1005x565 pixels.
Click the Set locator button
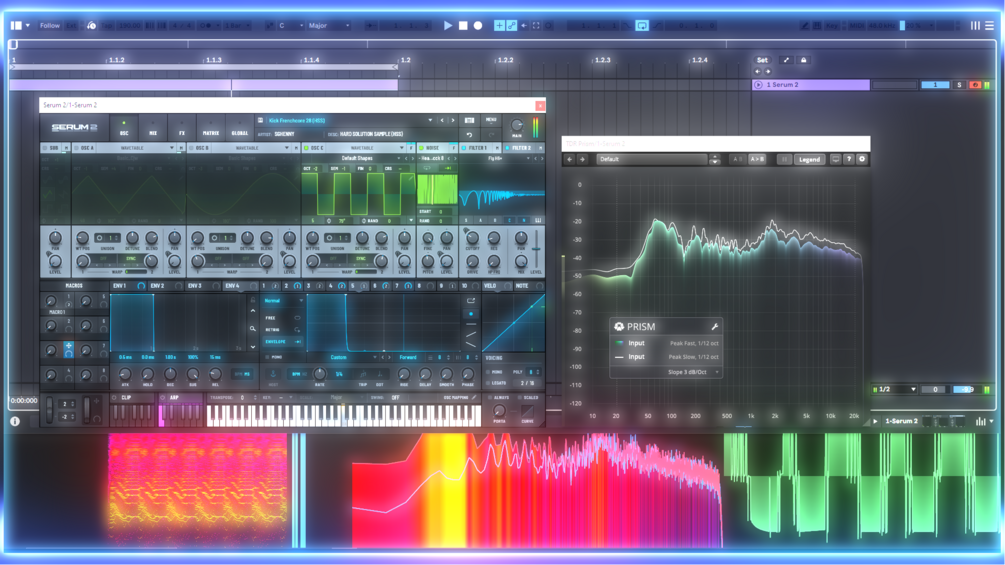762,60
